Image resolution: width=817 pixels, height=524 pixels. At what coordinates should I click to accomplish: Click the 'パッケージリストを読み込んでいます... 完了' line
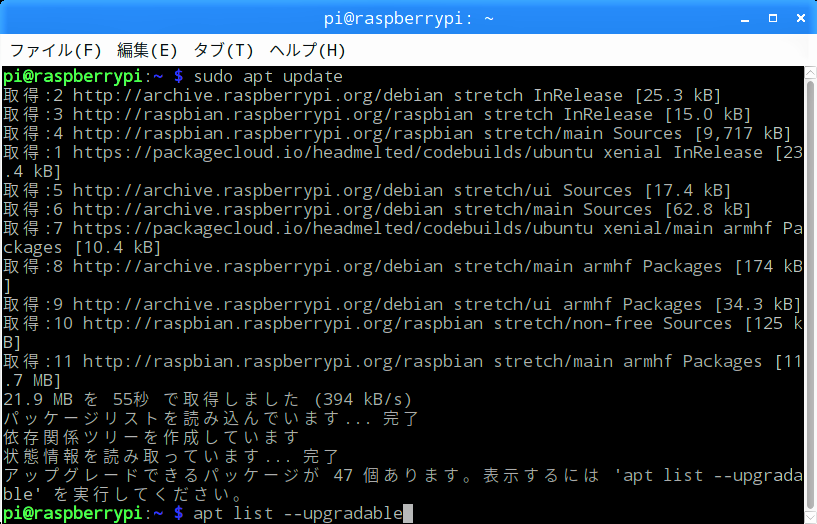coord(211,418)
